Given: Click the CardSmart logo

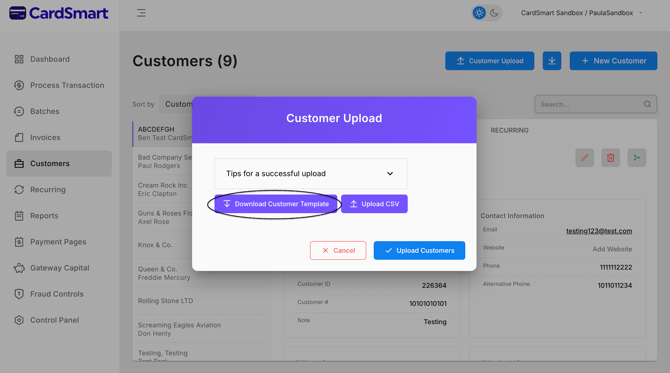Looking at the screenshot, I should (59, 13).
